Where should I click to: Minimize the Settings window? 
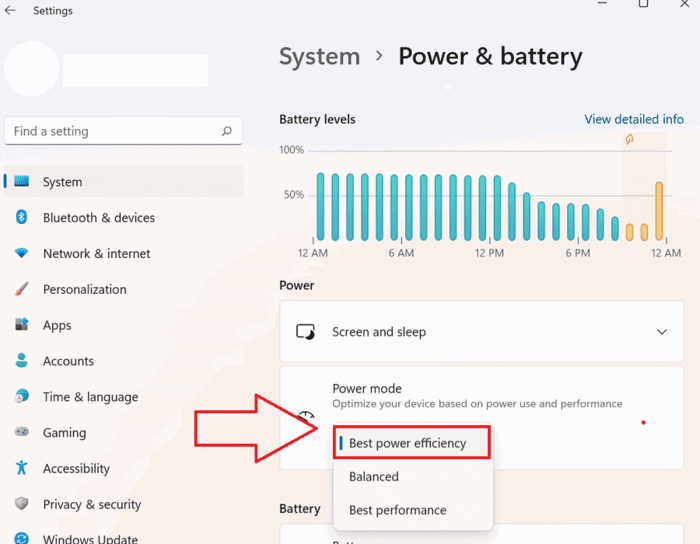[602, 4]
